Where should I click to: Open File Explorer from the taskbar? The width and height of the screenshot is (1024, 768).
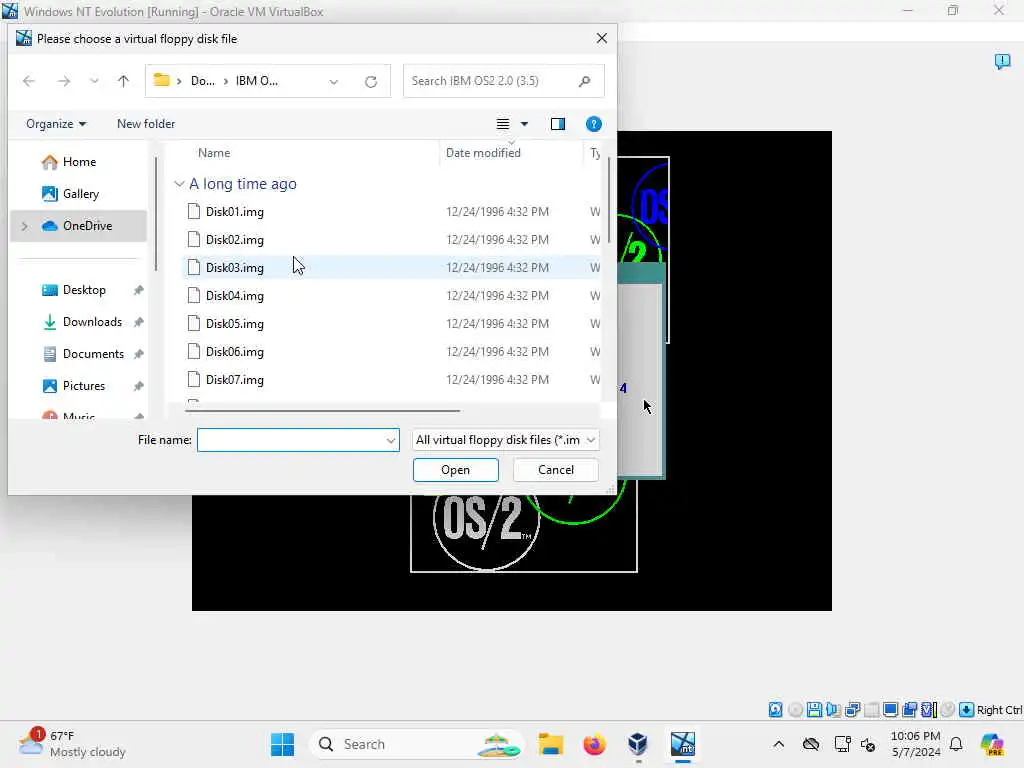[x=551, y=744]
